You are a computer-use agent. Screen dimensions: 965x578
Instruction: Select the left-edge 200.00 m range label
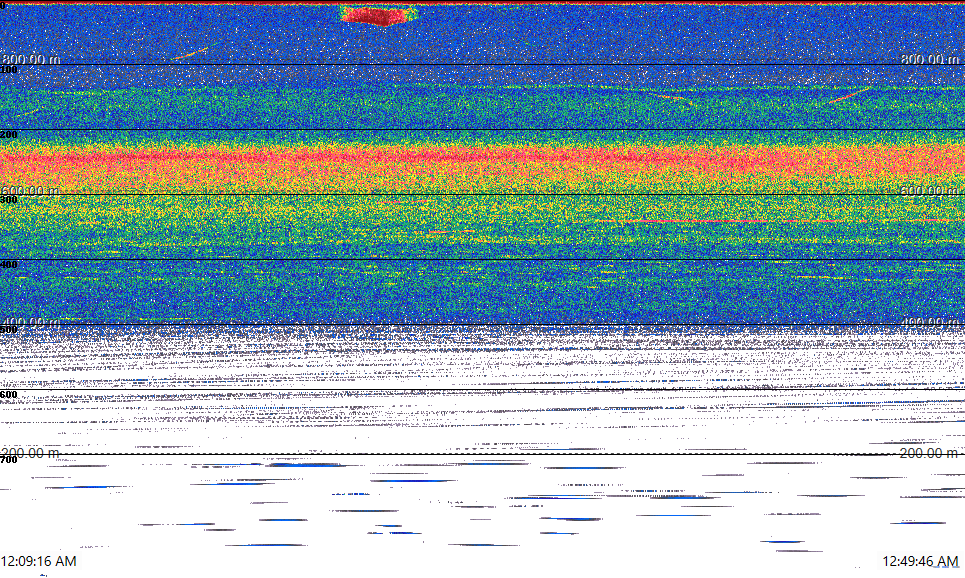pos(31,454)
